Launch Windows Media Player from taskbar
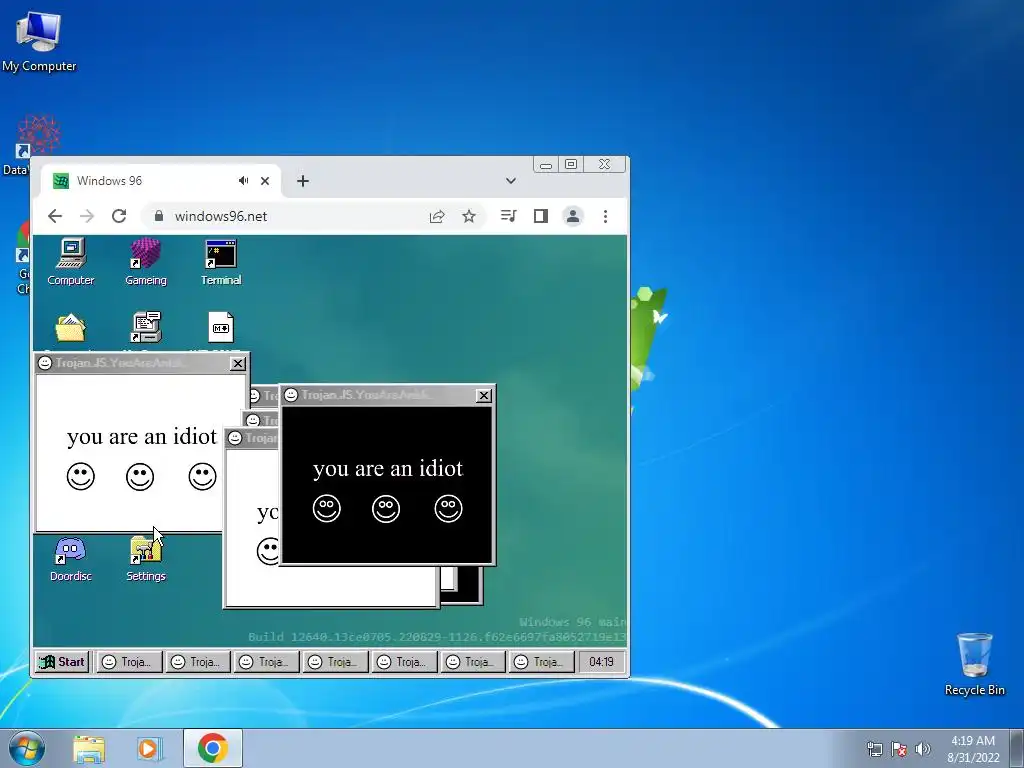Viewport: 1024px width, 768px height. pos(150,748)
